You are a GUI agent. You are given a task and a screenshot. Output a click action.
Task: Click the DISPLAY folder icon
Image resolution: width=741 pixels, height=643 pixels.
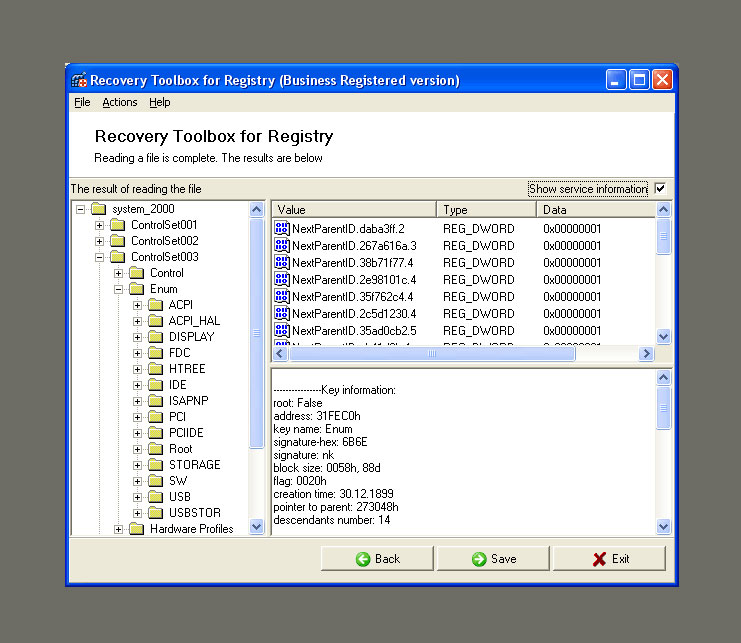click(155, 337)
